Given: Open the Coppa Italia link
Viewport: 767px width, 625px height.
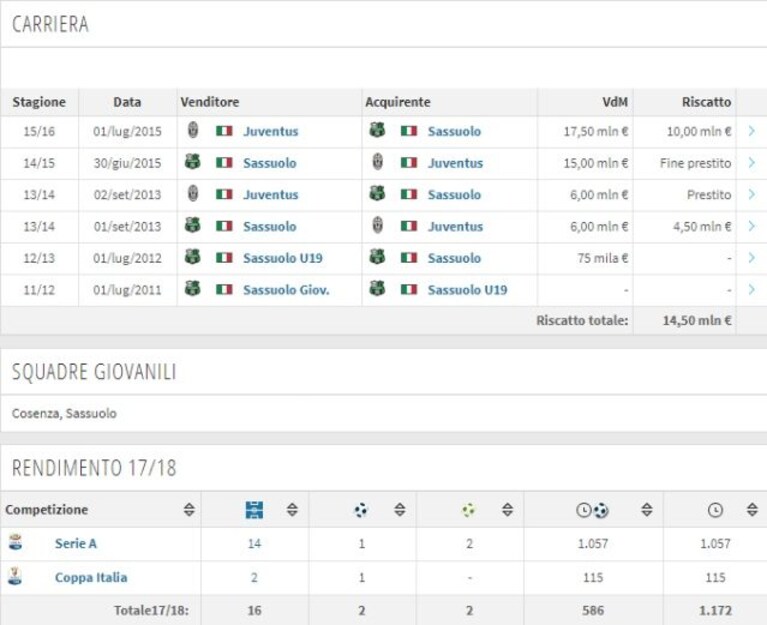Looking at the screenshot, I should (x=91, y=577).
